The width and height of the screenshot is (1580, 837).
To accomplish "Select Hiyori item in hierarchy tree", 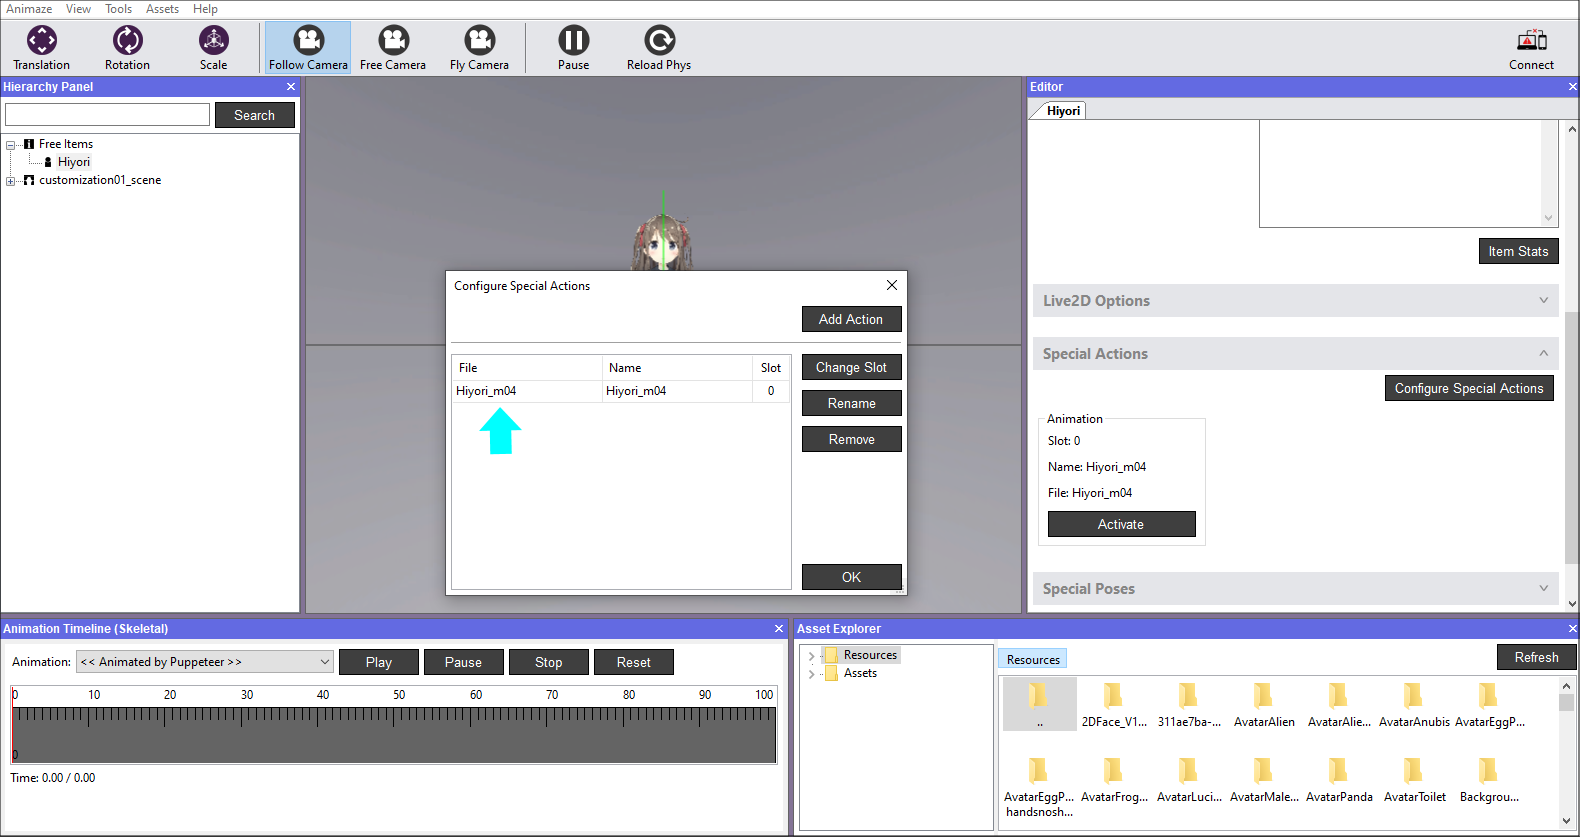I will tap(73, 162).
